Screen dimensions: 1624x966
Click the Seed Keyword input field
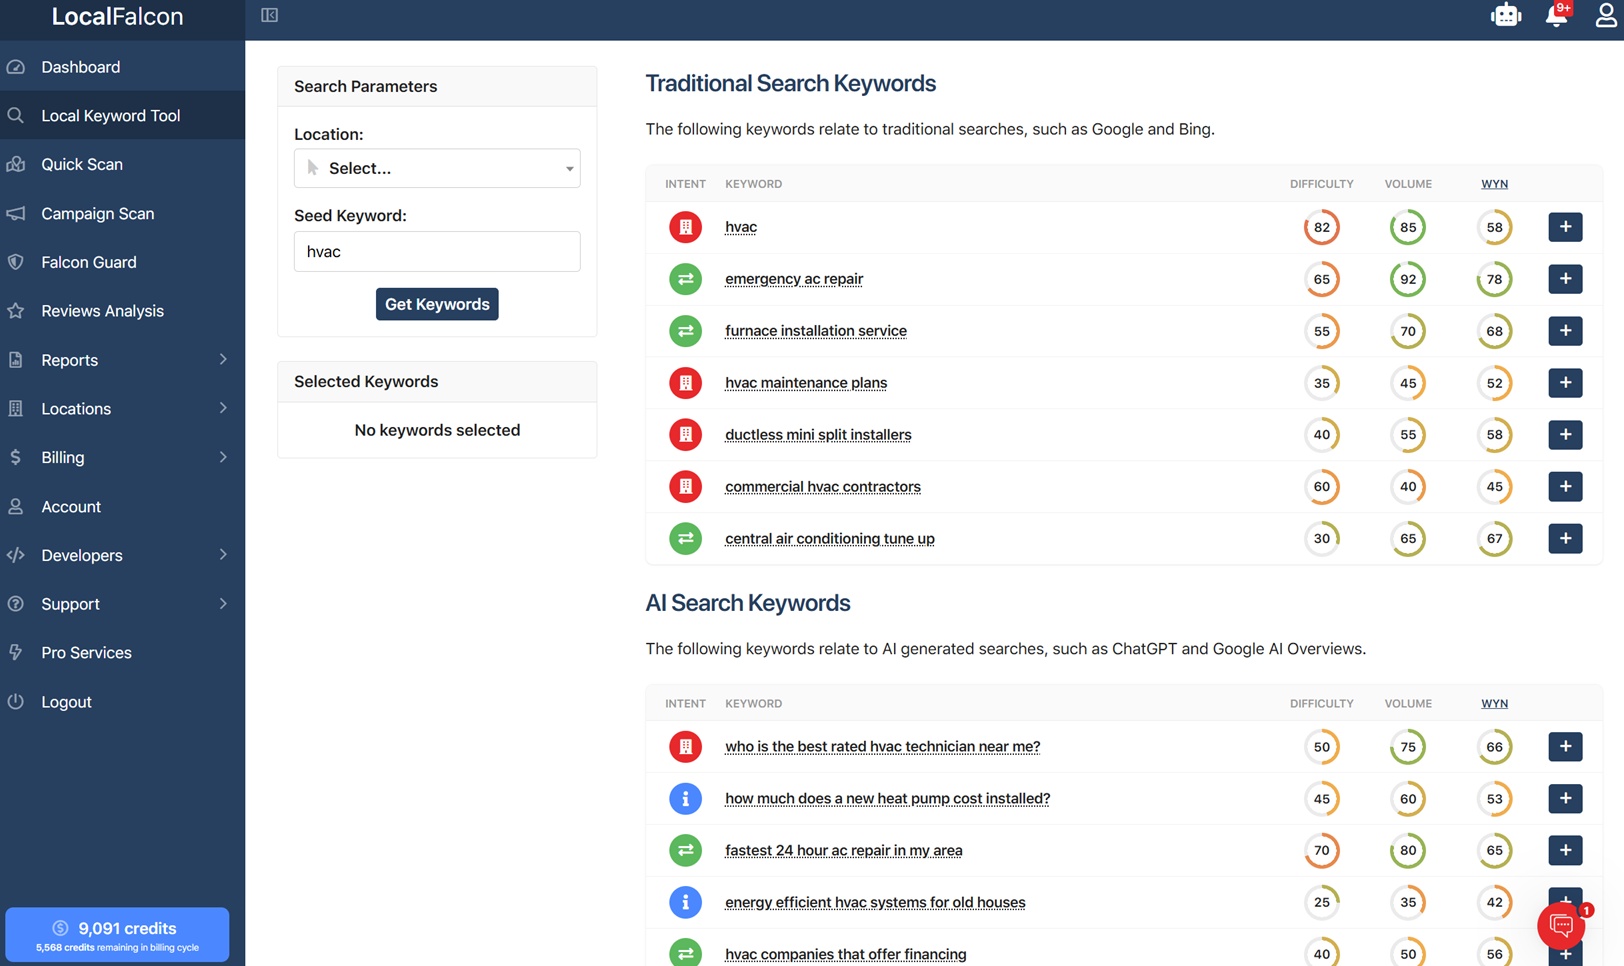click(437, 251)
